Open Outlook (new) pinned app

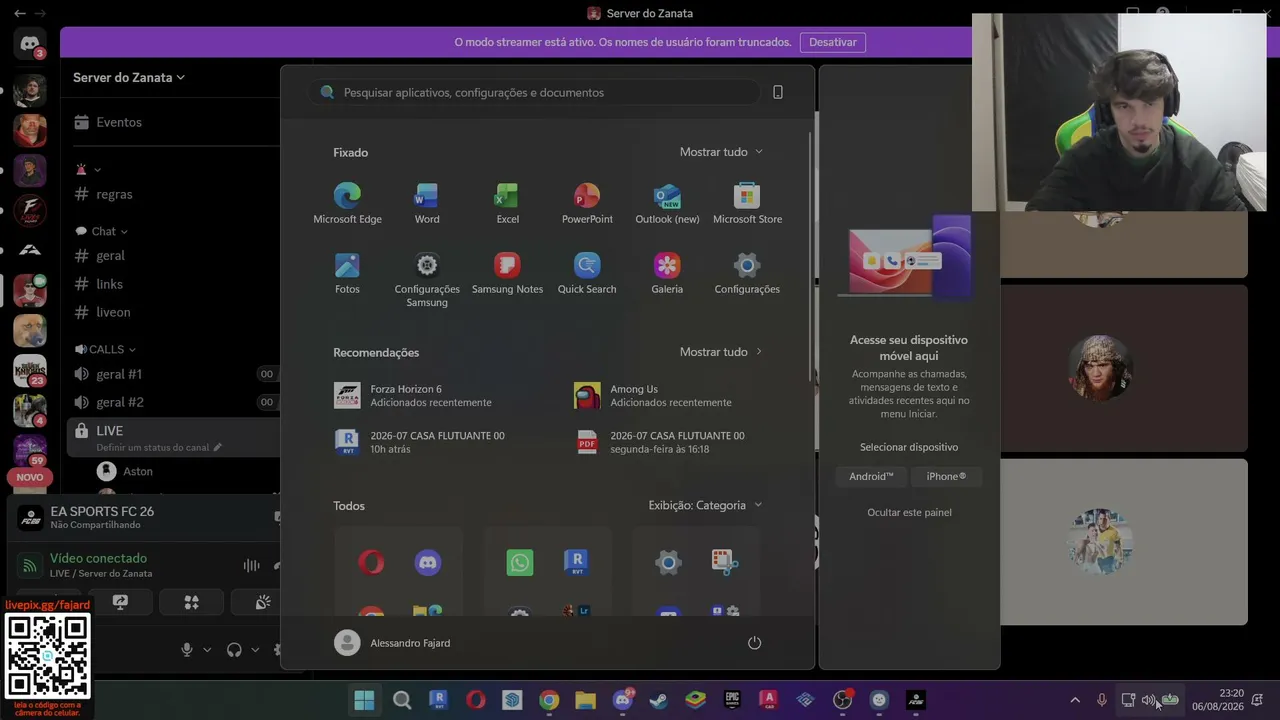click(x=667, y=204)
